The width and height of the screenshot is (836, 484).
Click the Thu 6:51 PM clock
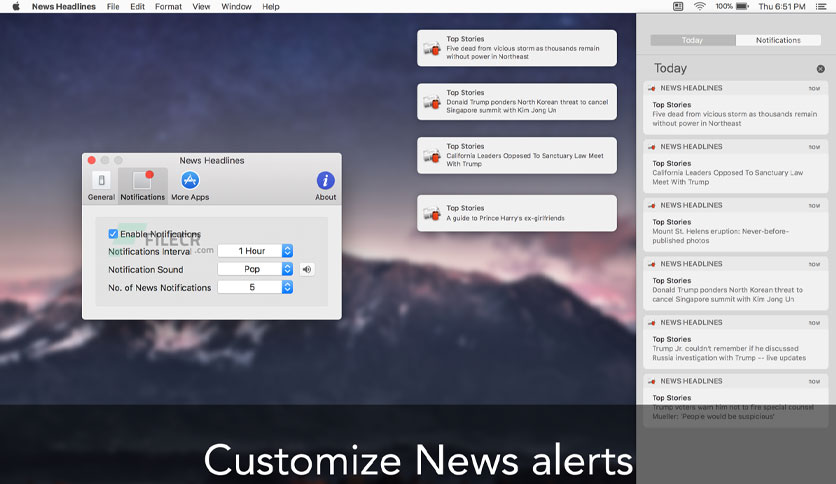782,6
